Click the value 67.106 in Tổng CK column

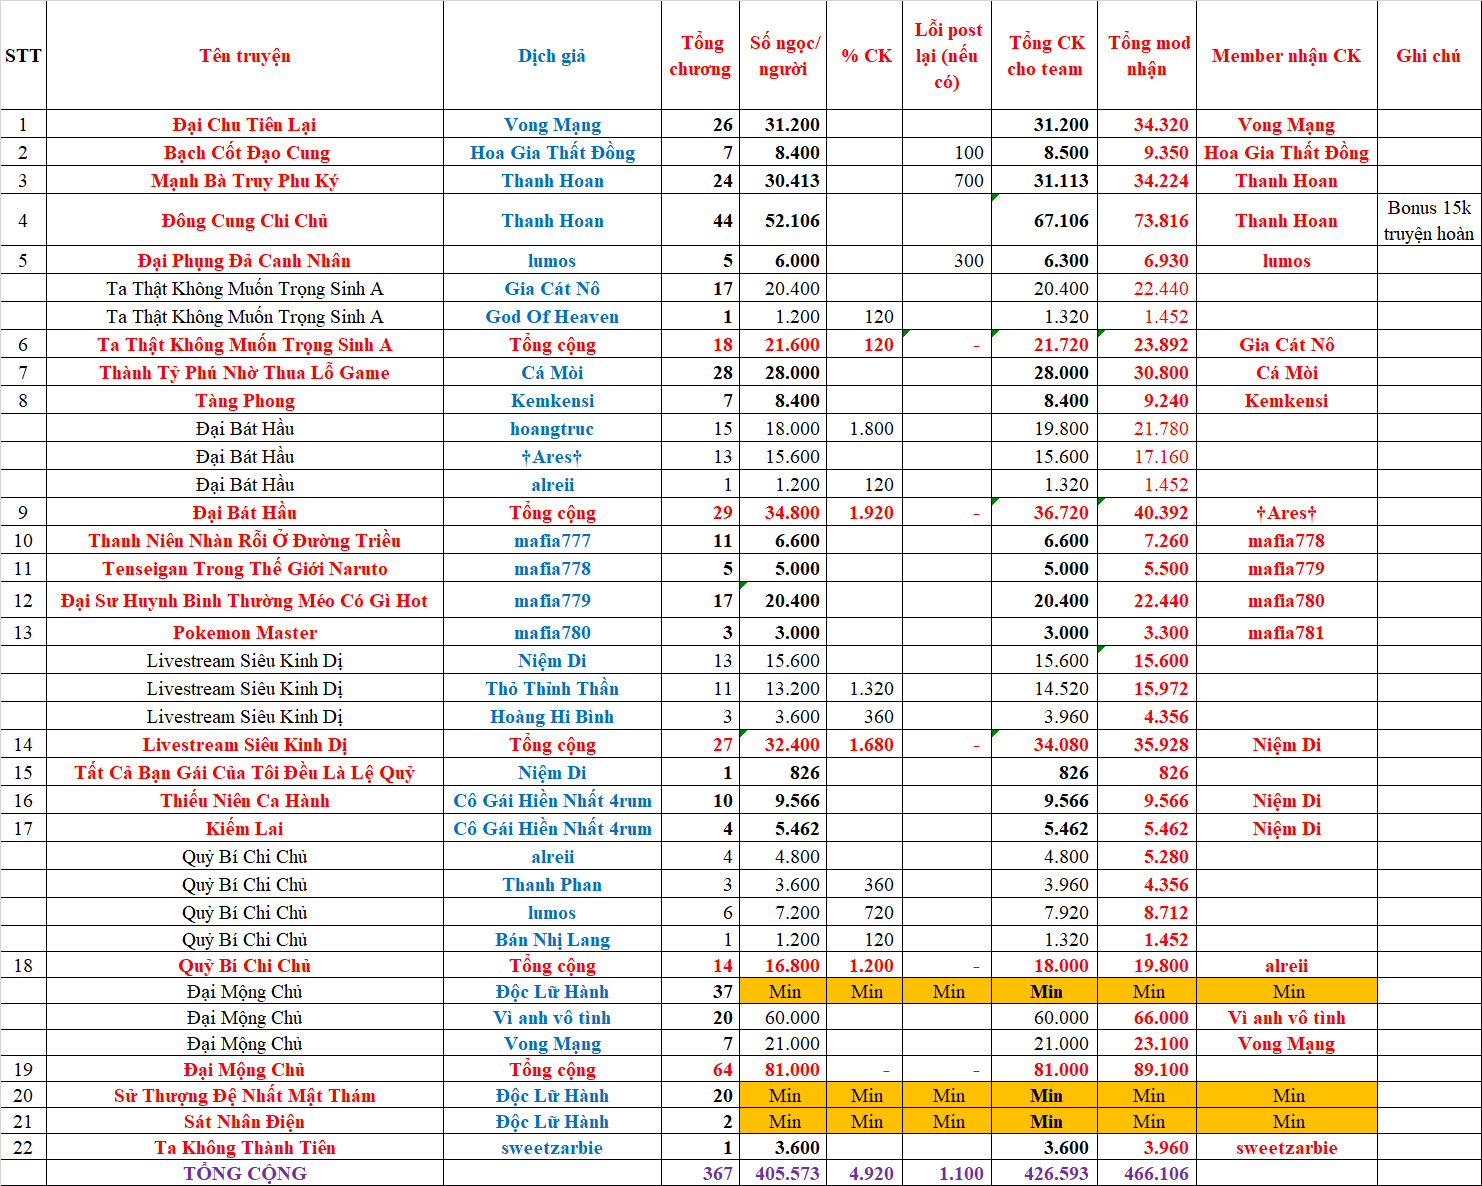coord(1061,221)
